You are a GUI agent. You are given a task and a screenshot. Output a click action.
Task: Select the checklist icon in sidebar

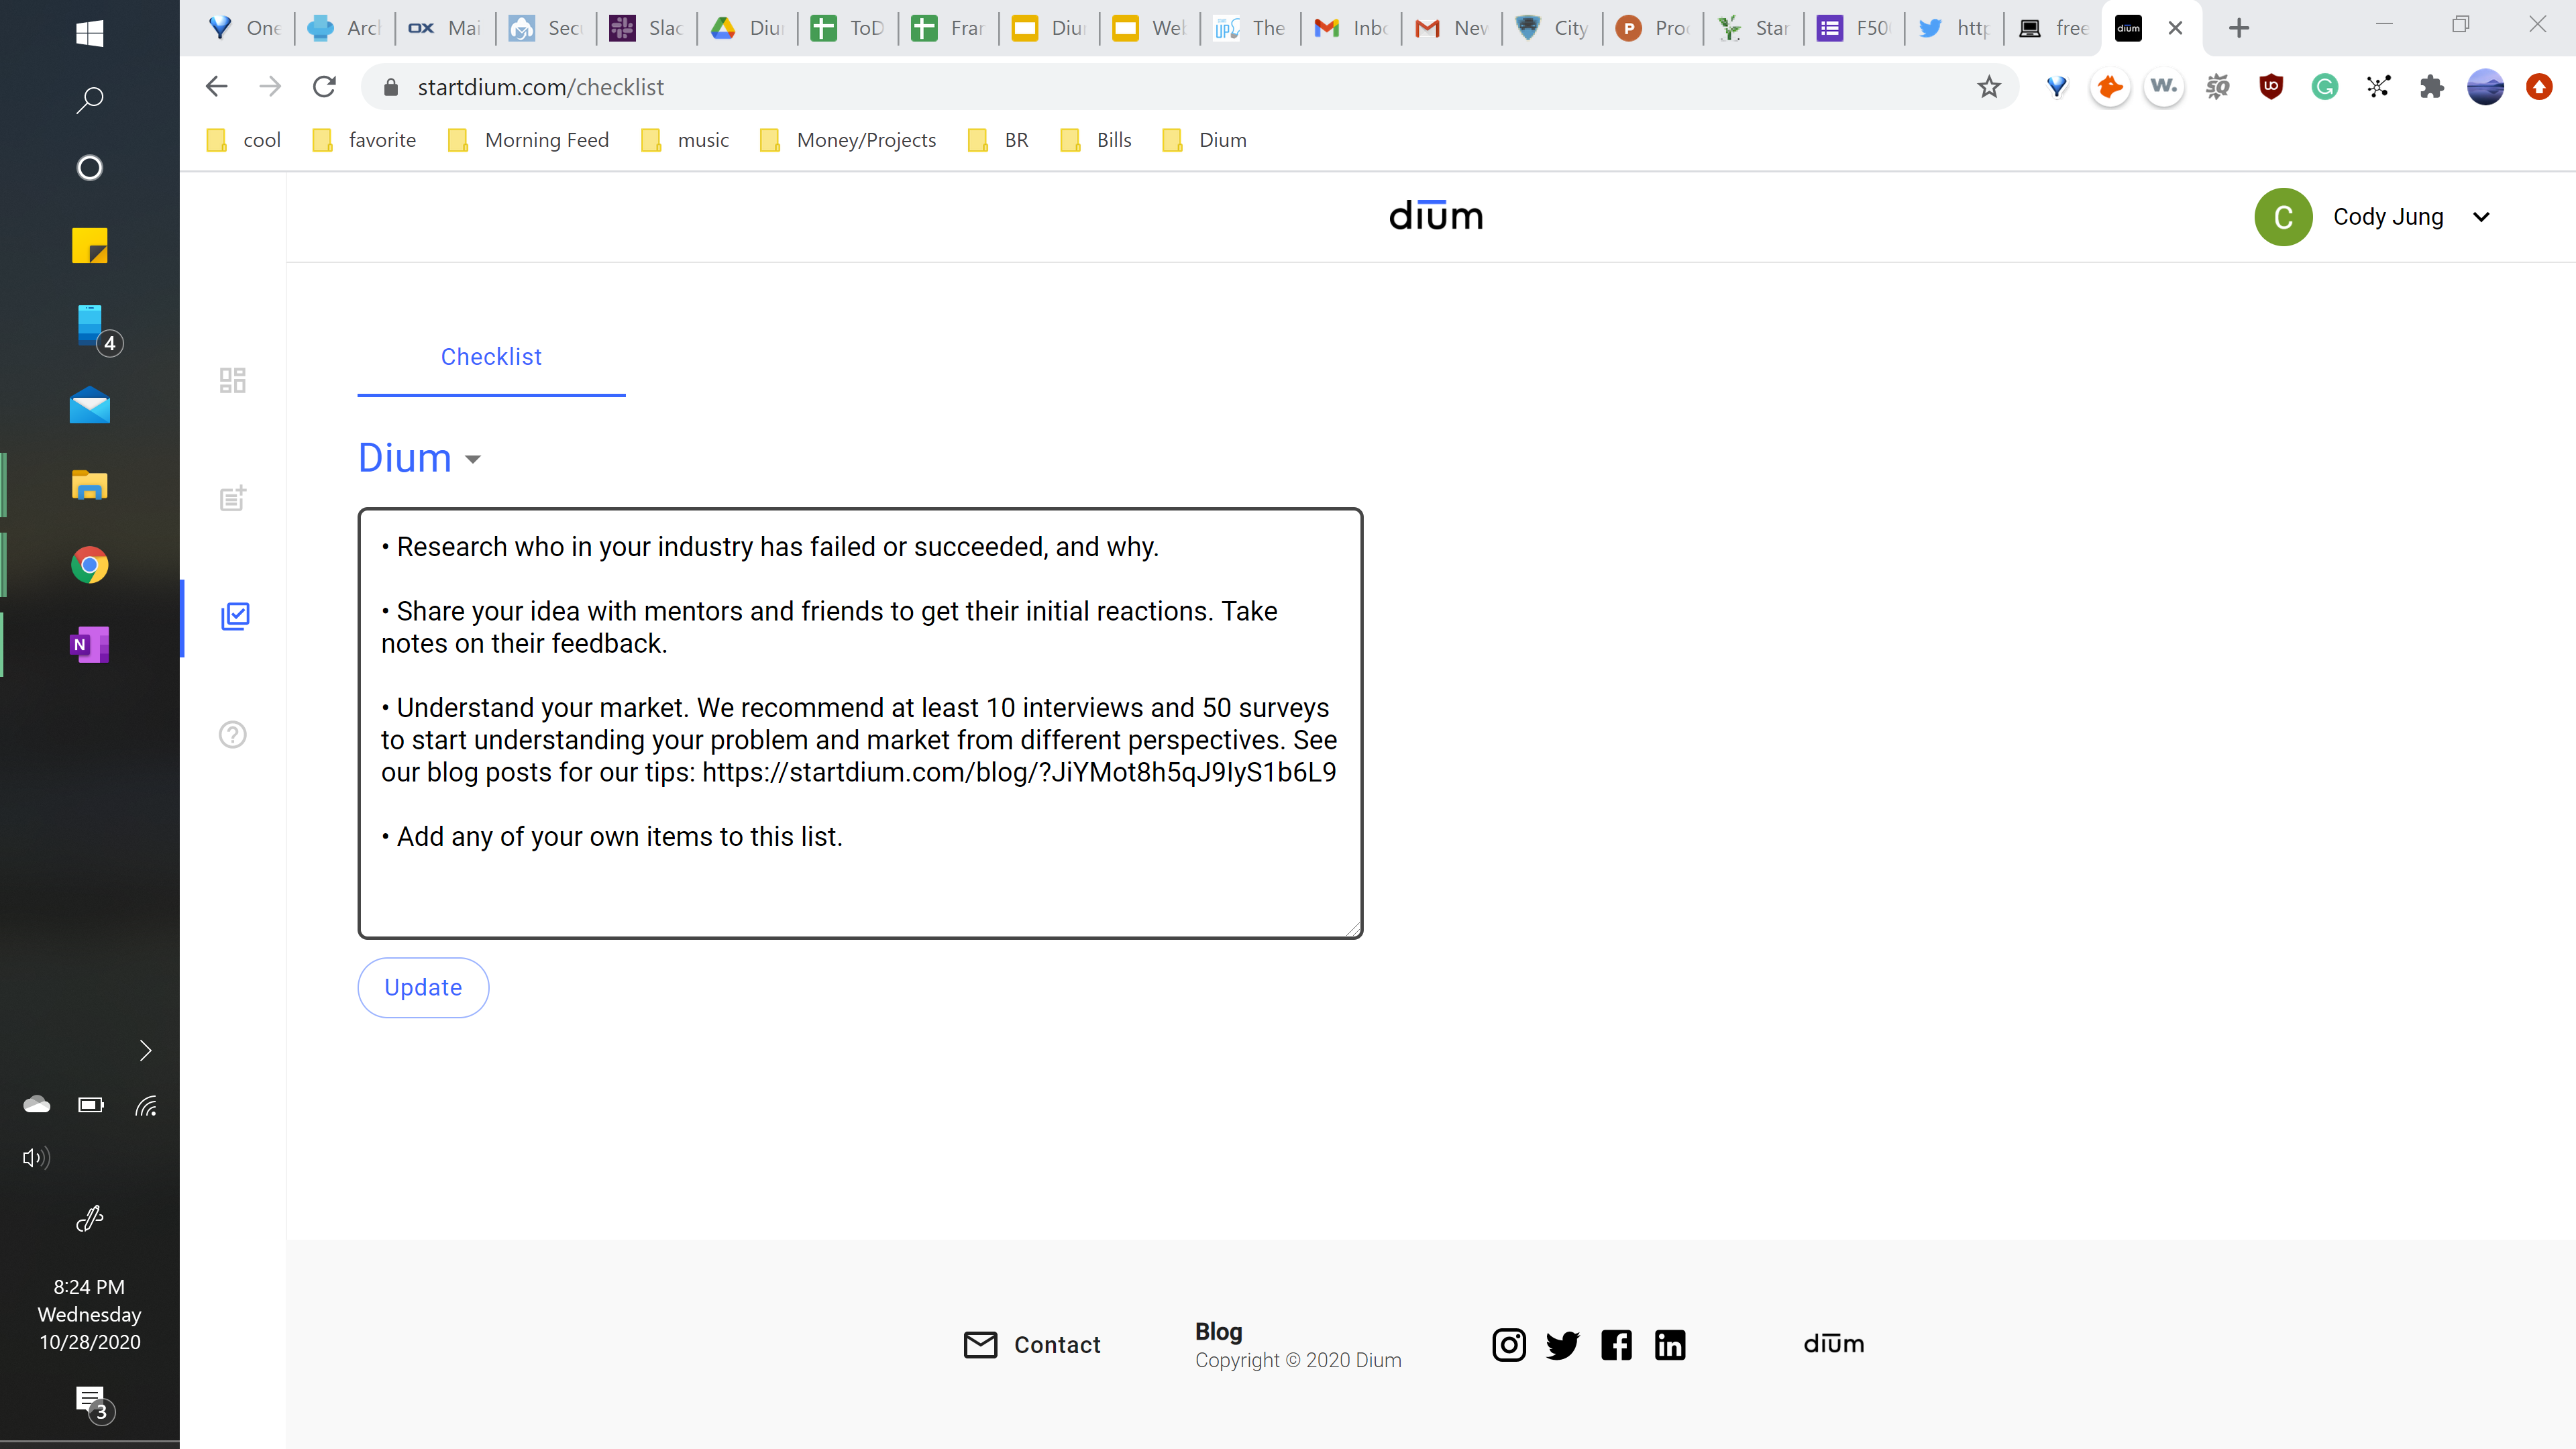pyautogui.click(x=235, y=616)
